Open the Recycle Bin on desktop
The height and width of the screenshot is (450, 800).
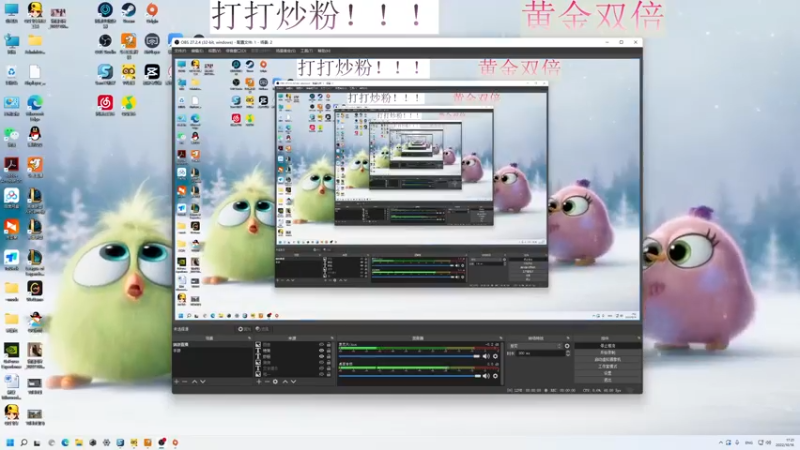tap(11, 73)
